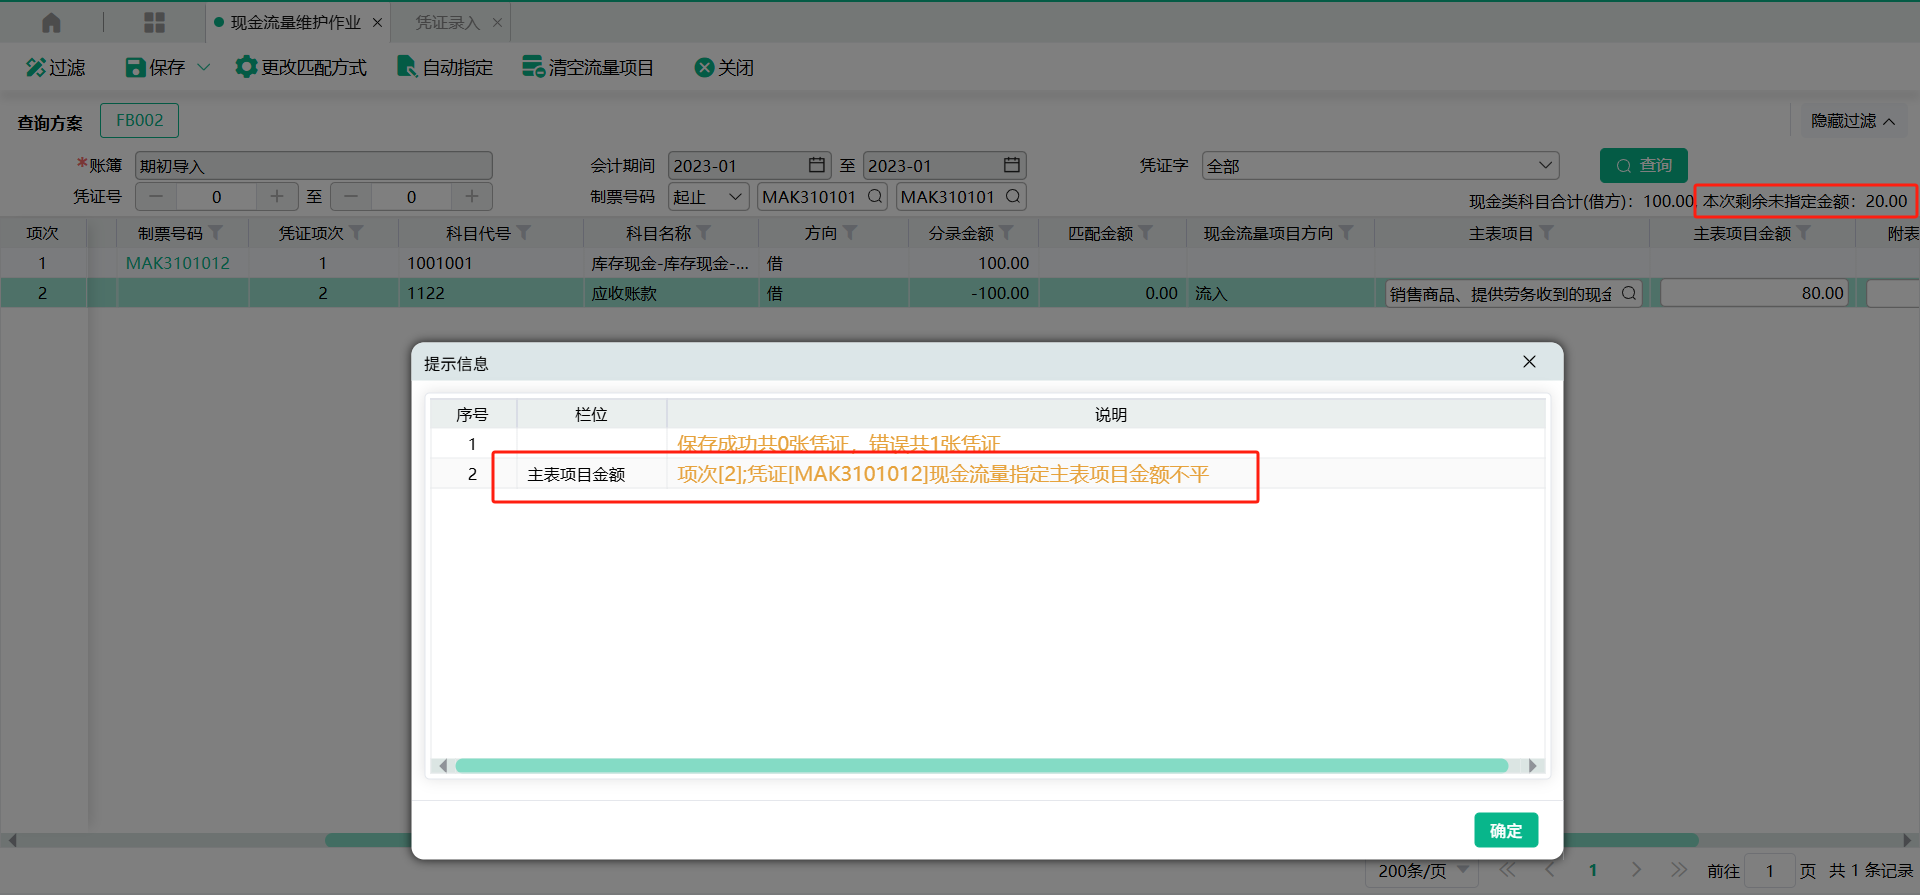The width and height of the screenshot is (1920, 895).
Task: Increase the ending 凭证号 value
Action: point(472,196)
